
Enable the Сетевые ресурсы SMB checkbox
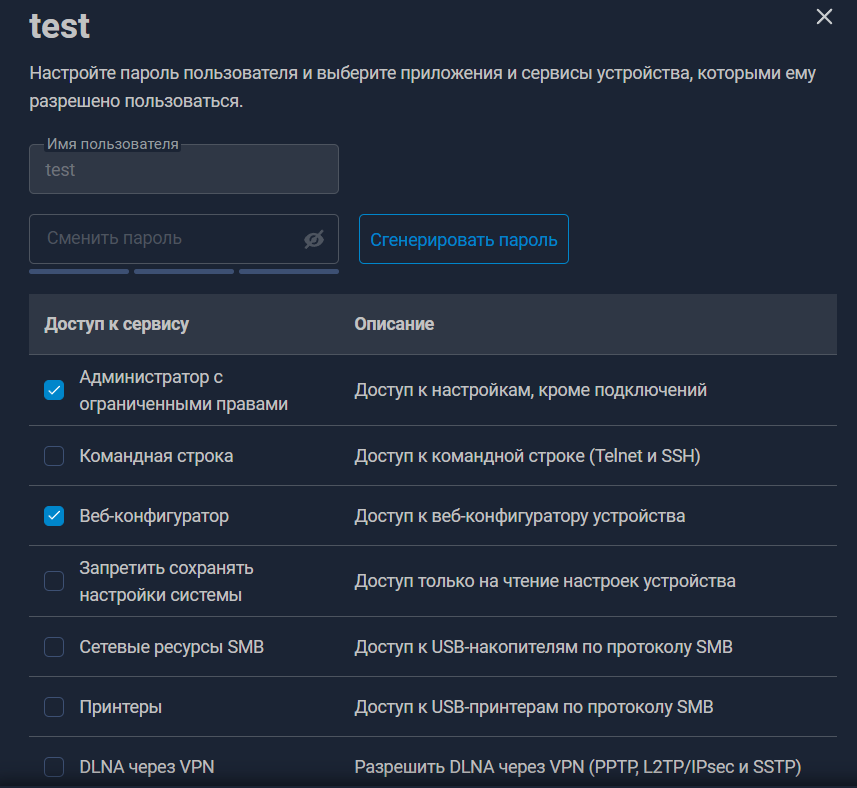click(x=54, y=647)
